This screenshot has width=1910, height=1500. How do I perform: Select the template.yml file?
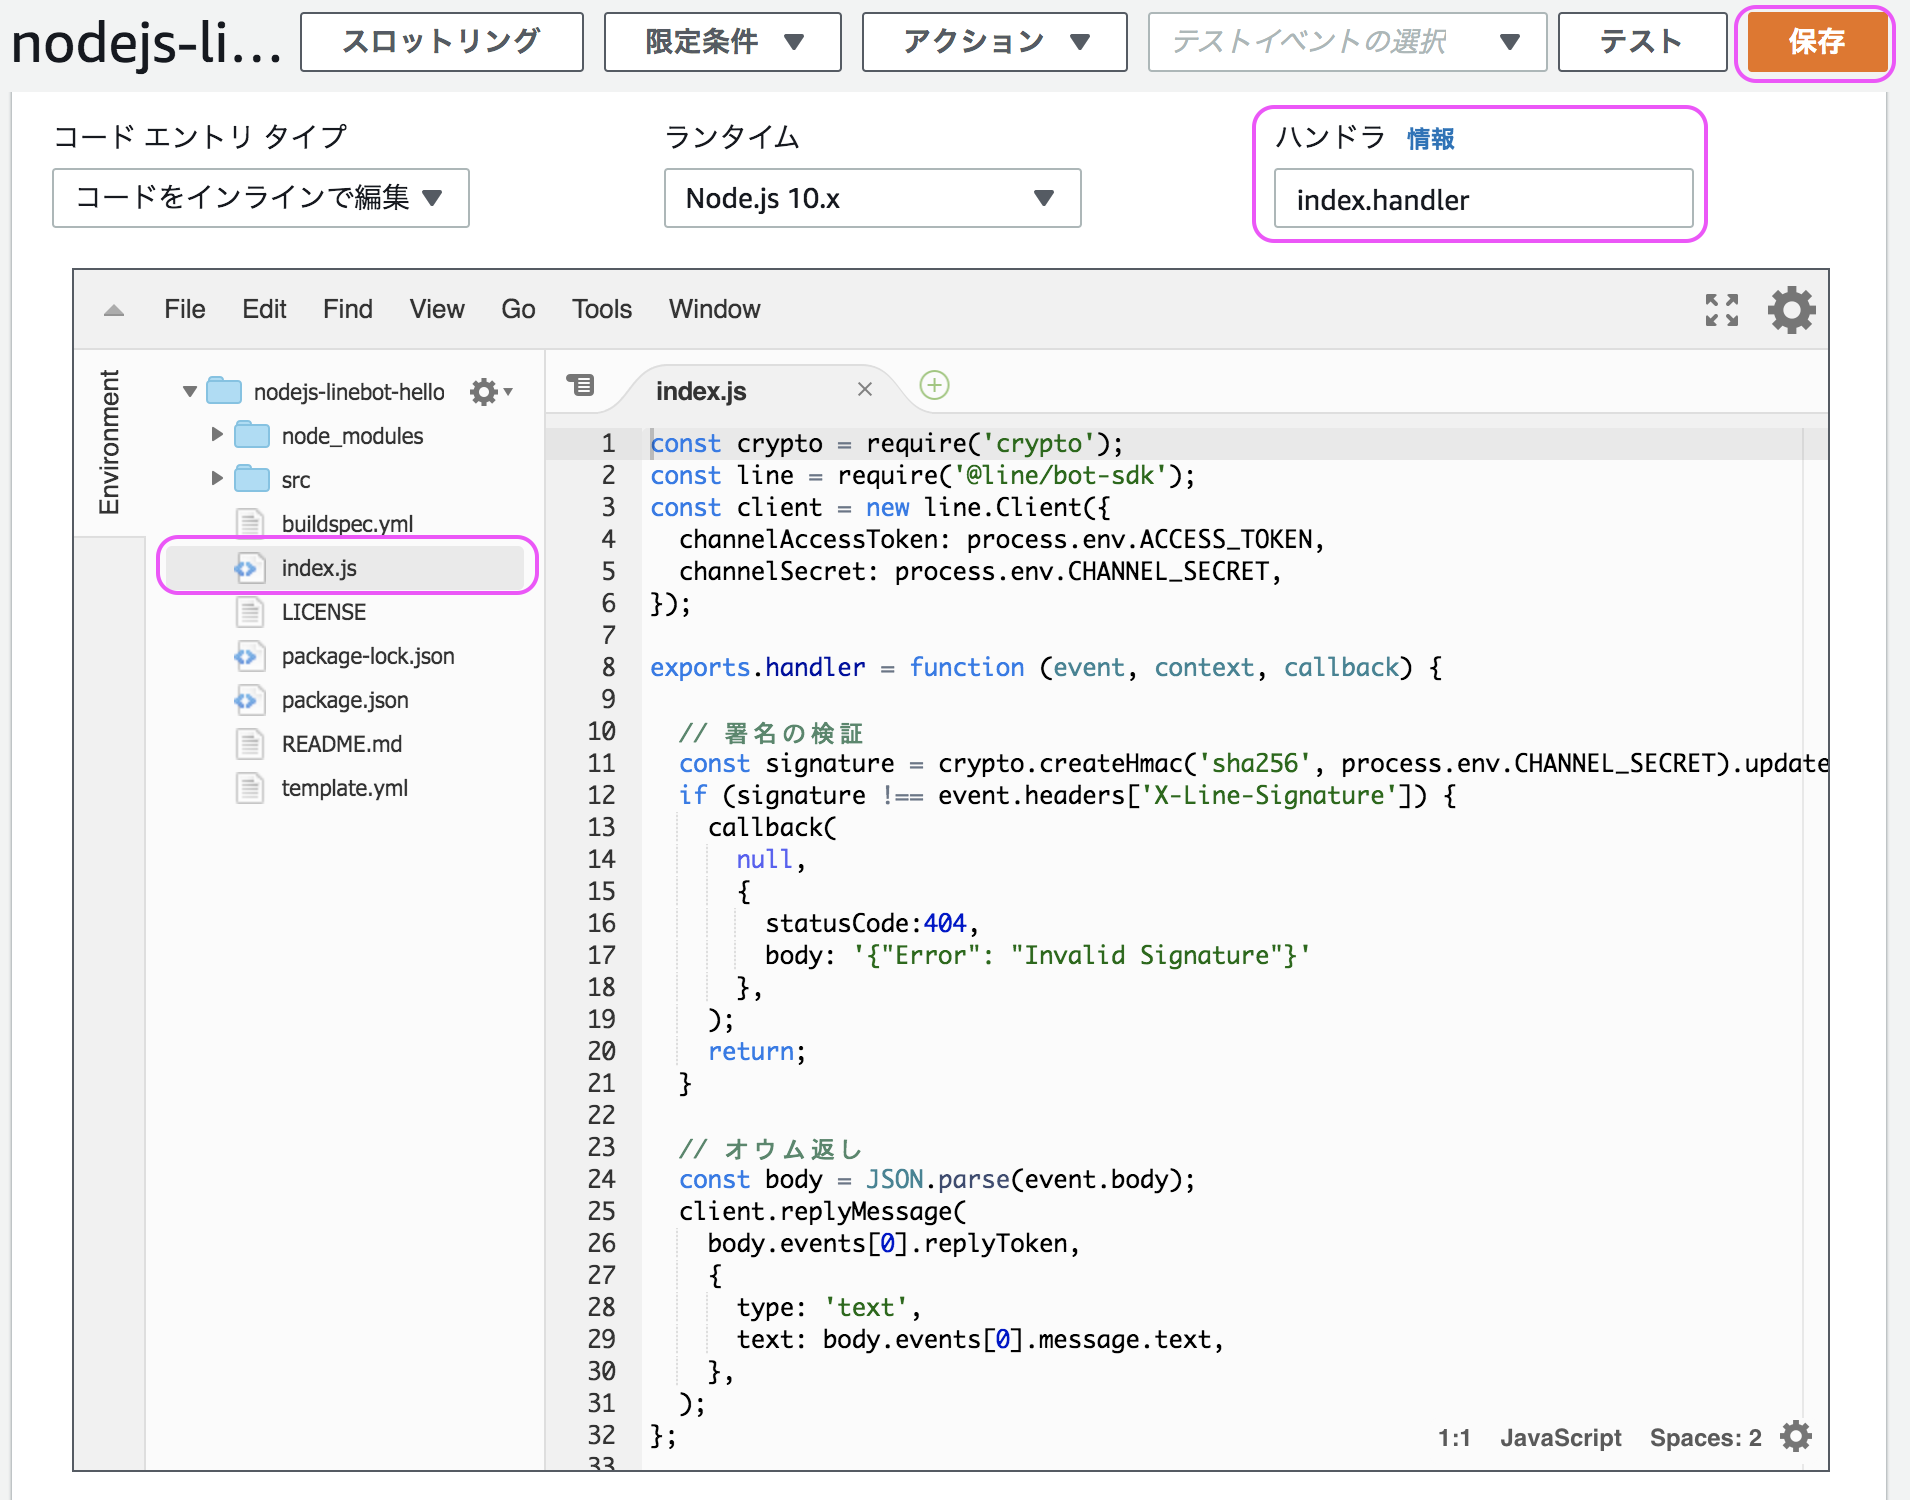pos(345,787)
